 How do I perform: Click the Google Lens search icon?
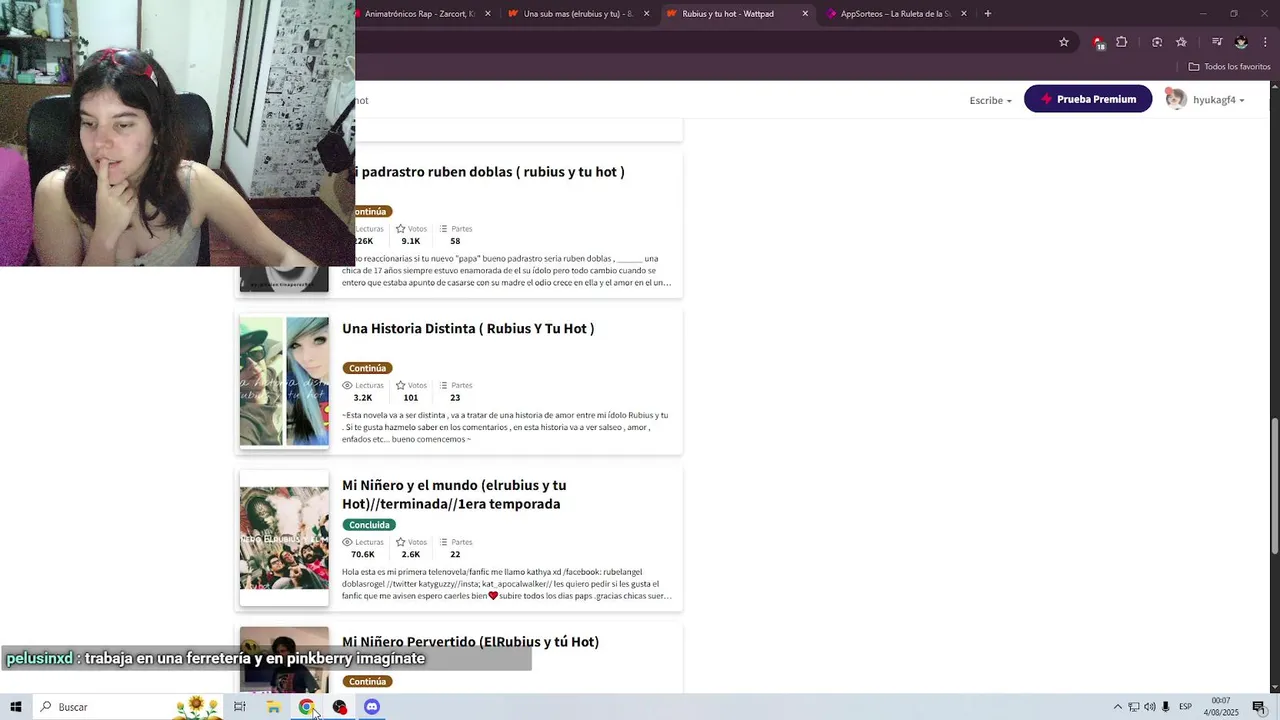tap(1157, 42)
